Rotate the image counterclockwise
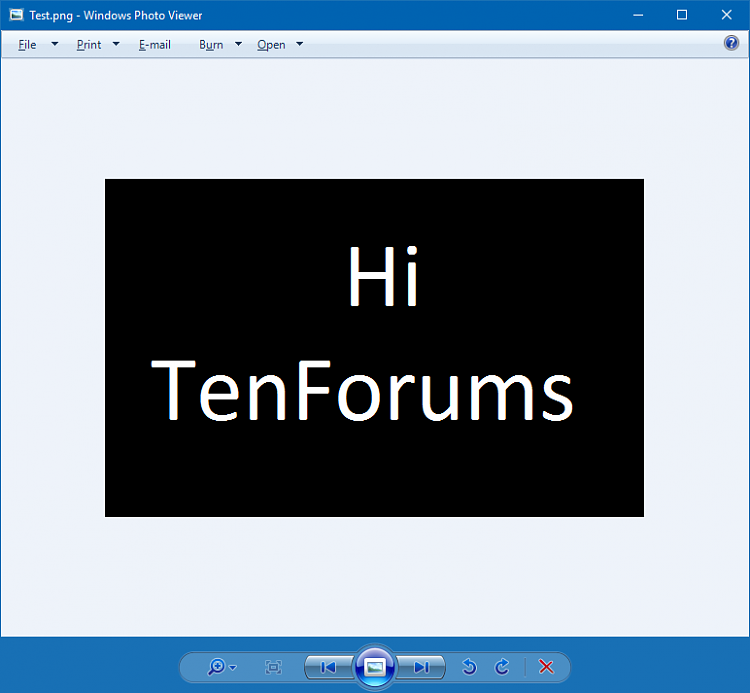The width and height of the screenshot is (750, 693). pos(469,667)
